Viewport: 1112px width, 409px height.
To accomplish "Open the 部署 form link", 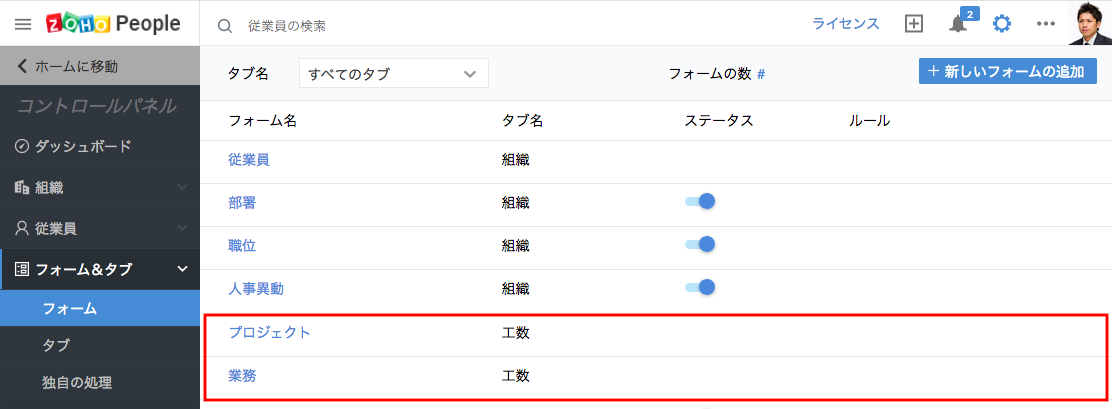I will click(x=242, y=203).
